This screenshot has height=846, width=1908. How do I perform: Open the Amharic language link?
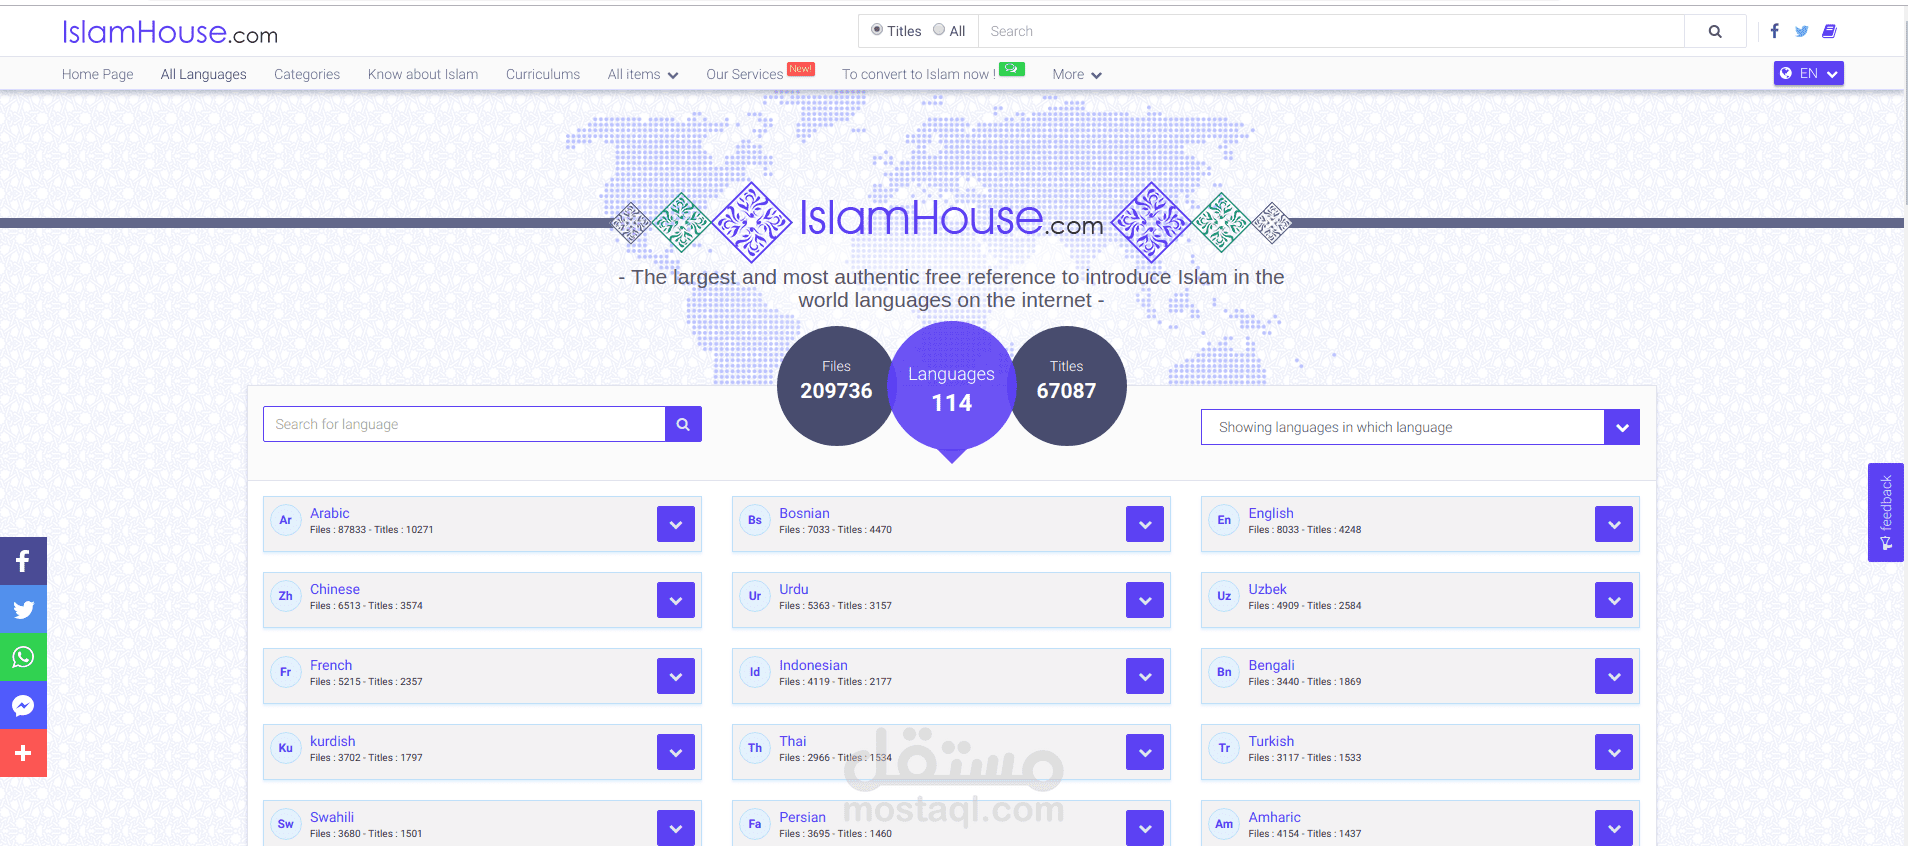point(1274,817)
